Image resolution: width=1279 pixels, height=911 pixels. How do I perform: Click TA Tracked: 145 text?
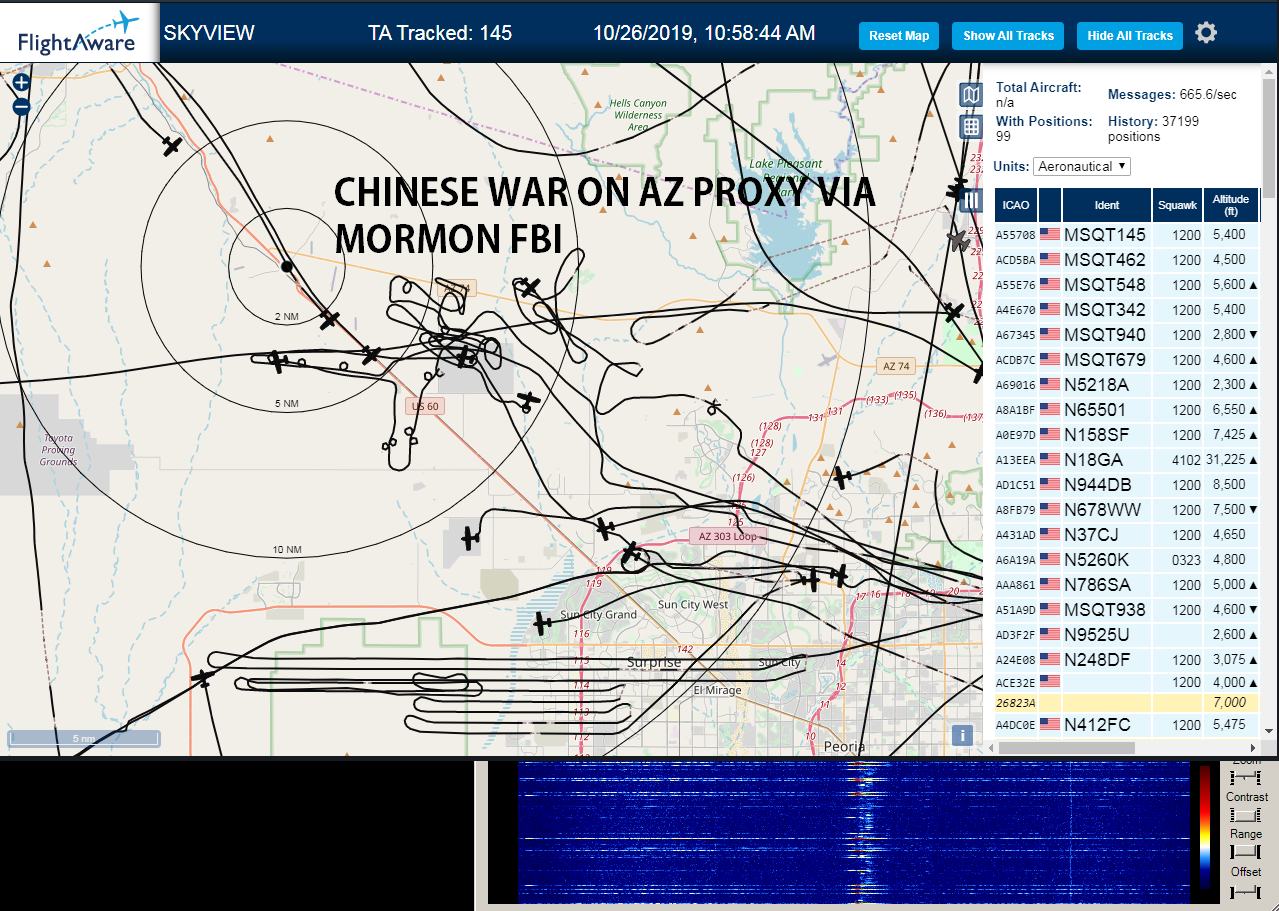click(x=440, y=33)
